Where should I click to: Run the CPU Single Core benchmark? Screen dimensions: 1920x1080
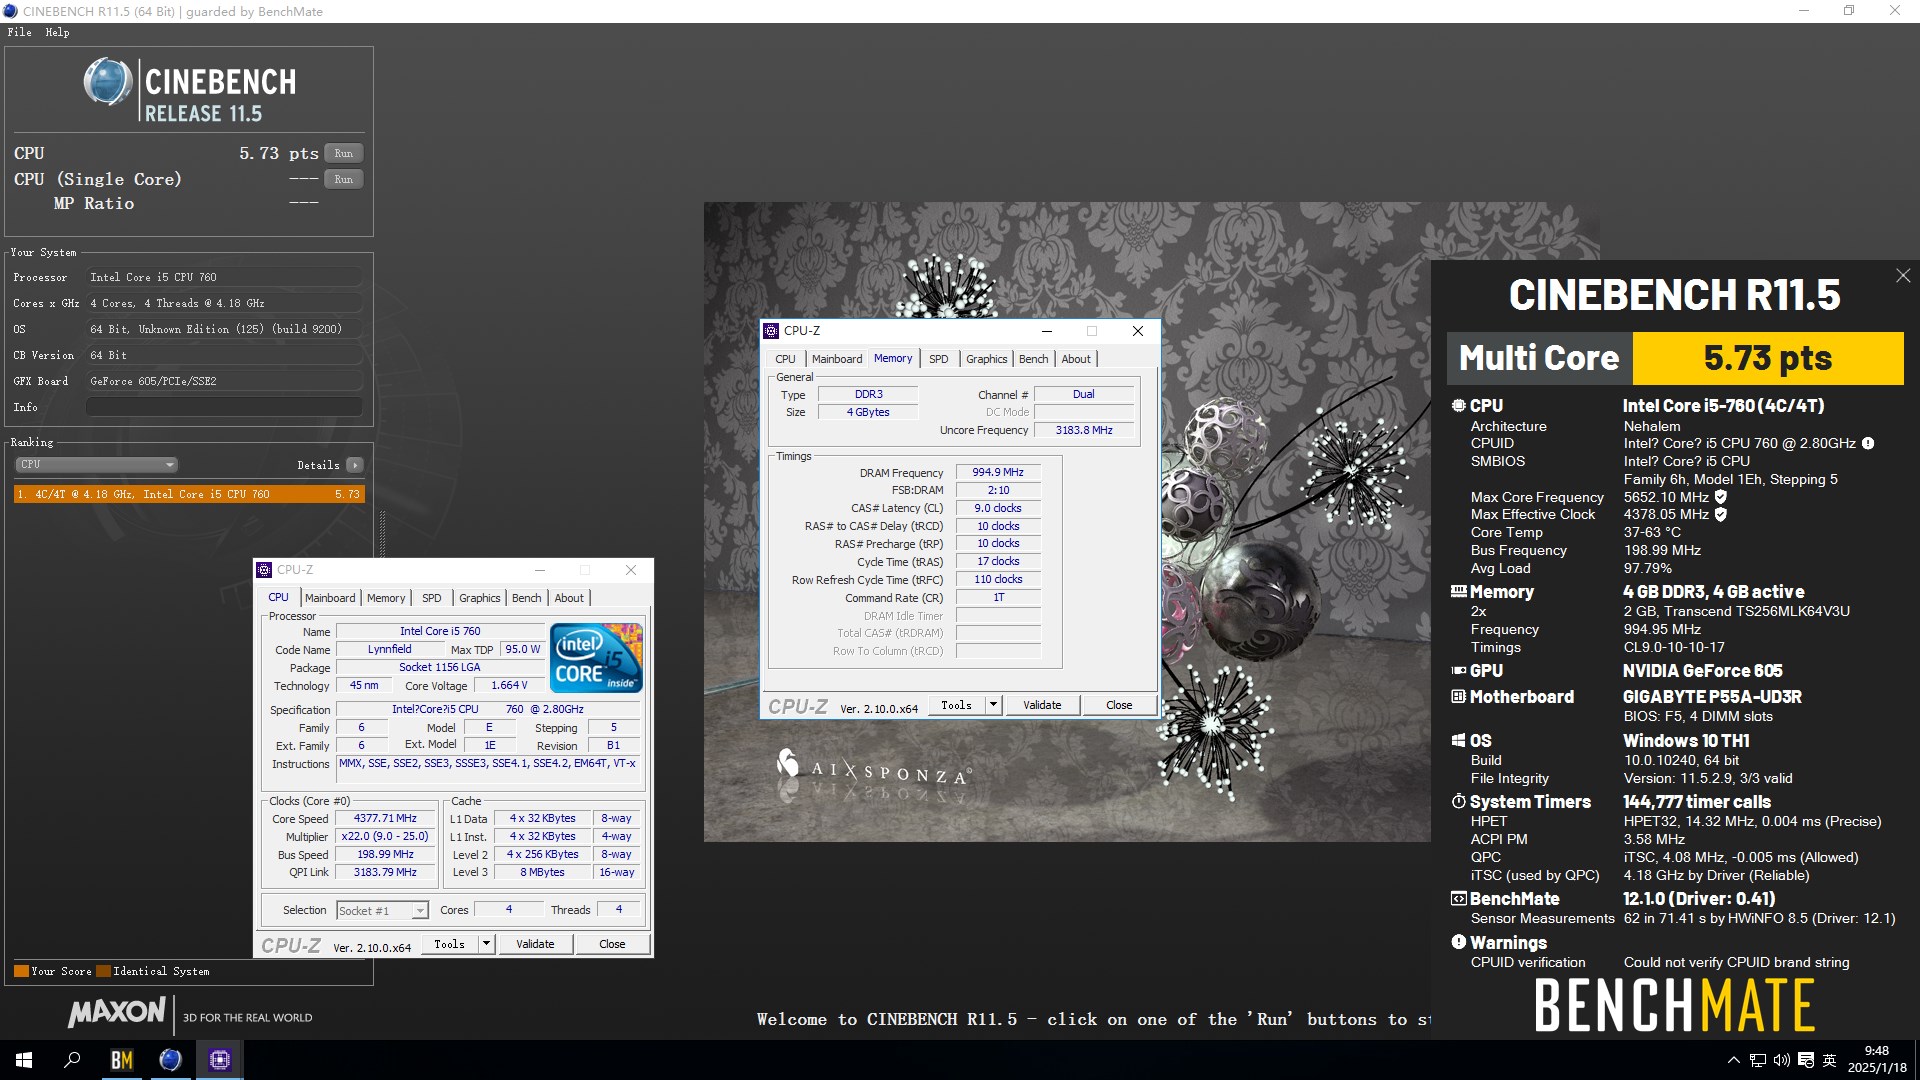coord(343,179)
